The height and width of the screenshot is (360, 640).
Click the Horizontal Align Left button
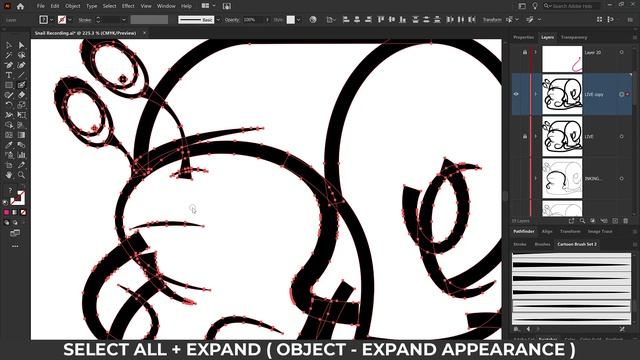(x=346, y=20)
